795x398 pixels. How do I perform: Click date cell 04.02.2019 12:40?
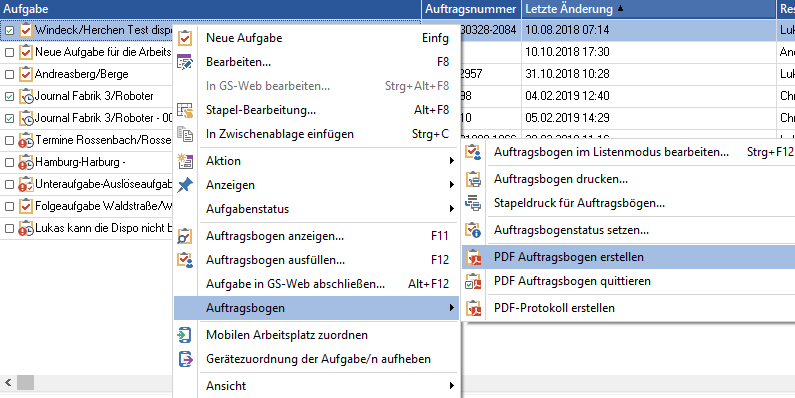(648, 96)
